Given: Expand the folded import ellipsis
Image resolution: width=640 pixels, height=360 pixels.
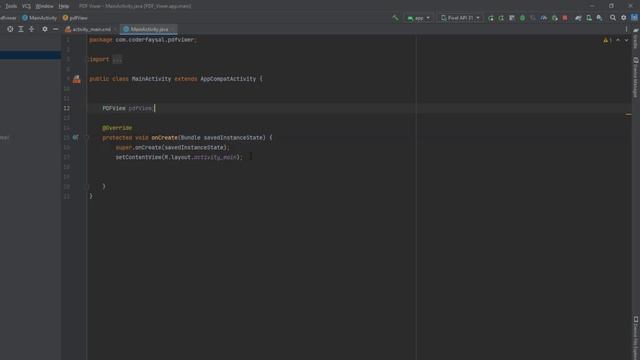Looking at the screenshot, I should (x=117, y=60).
